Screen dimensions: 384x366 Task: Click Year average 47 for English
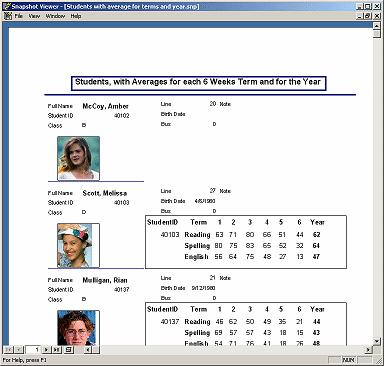coord(316,257)
